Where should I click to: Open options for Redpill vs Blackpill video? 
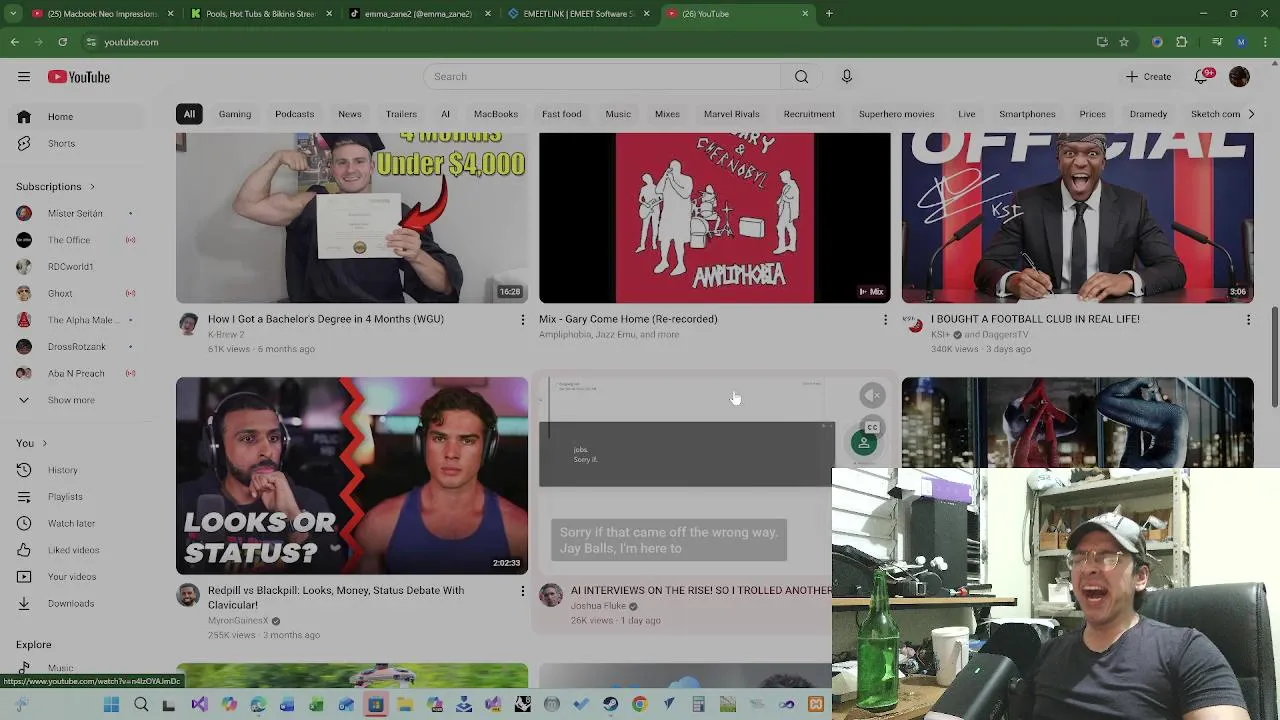pos(522,591)
